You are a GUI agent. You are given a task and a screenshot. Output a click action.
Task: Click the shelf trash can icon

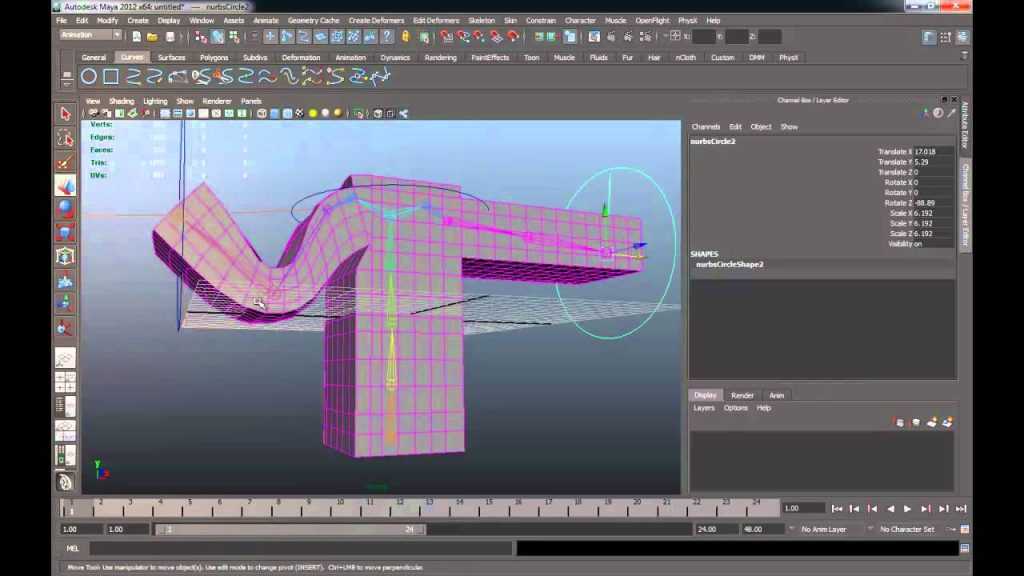click(x=964, y=57)
